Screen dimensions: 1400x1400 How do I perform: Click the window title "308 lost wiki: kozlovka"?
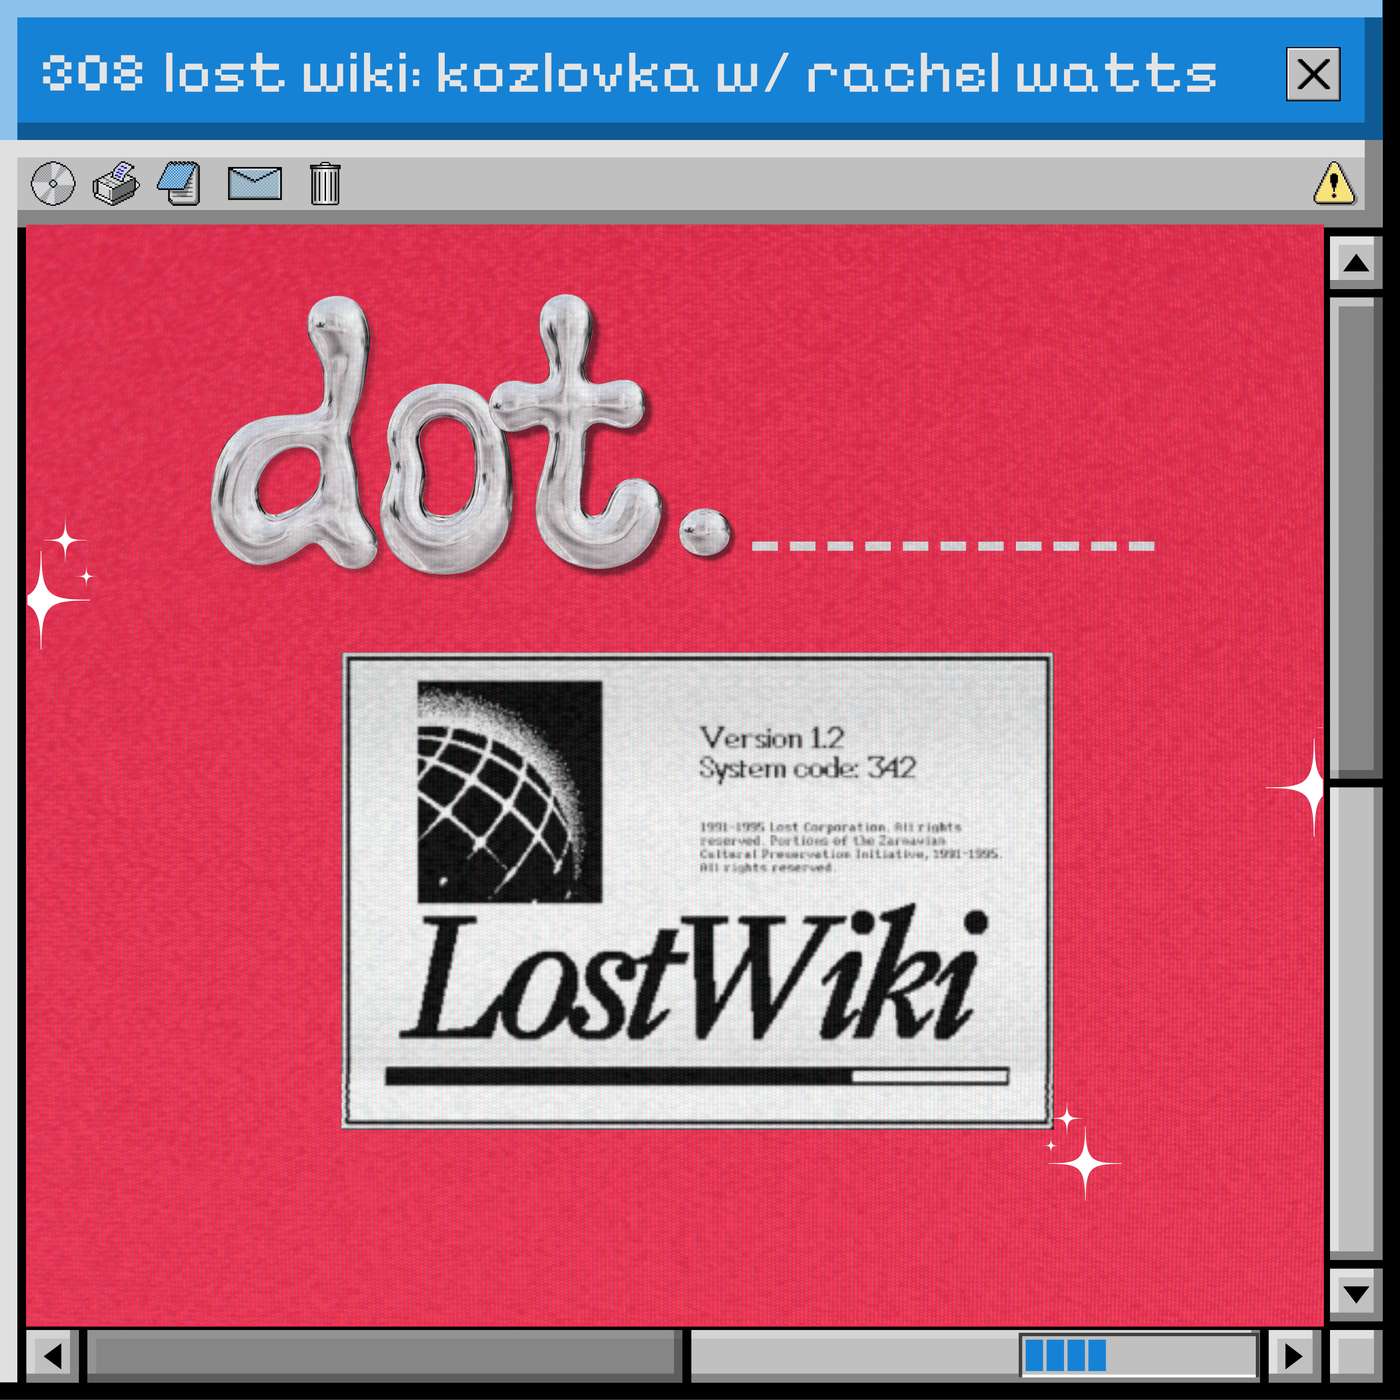(x=370, y=74)
